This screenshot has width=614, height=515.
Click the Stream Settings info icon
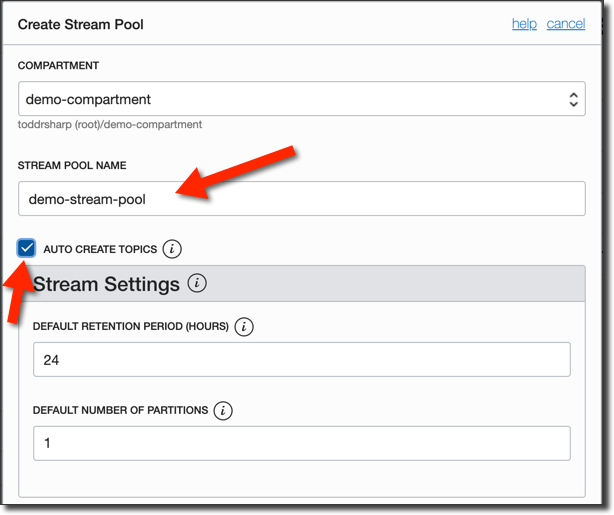pyautogui.click(x=197, y=283)
